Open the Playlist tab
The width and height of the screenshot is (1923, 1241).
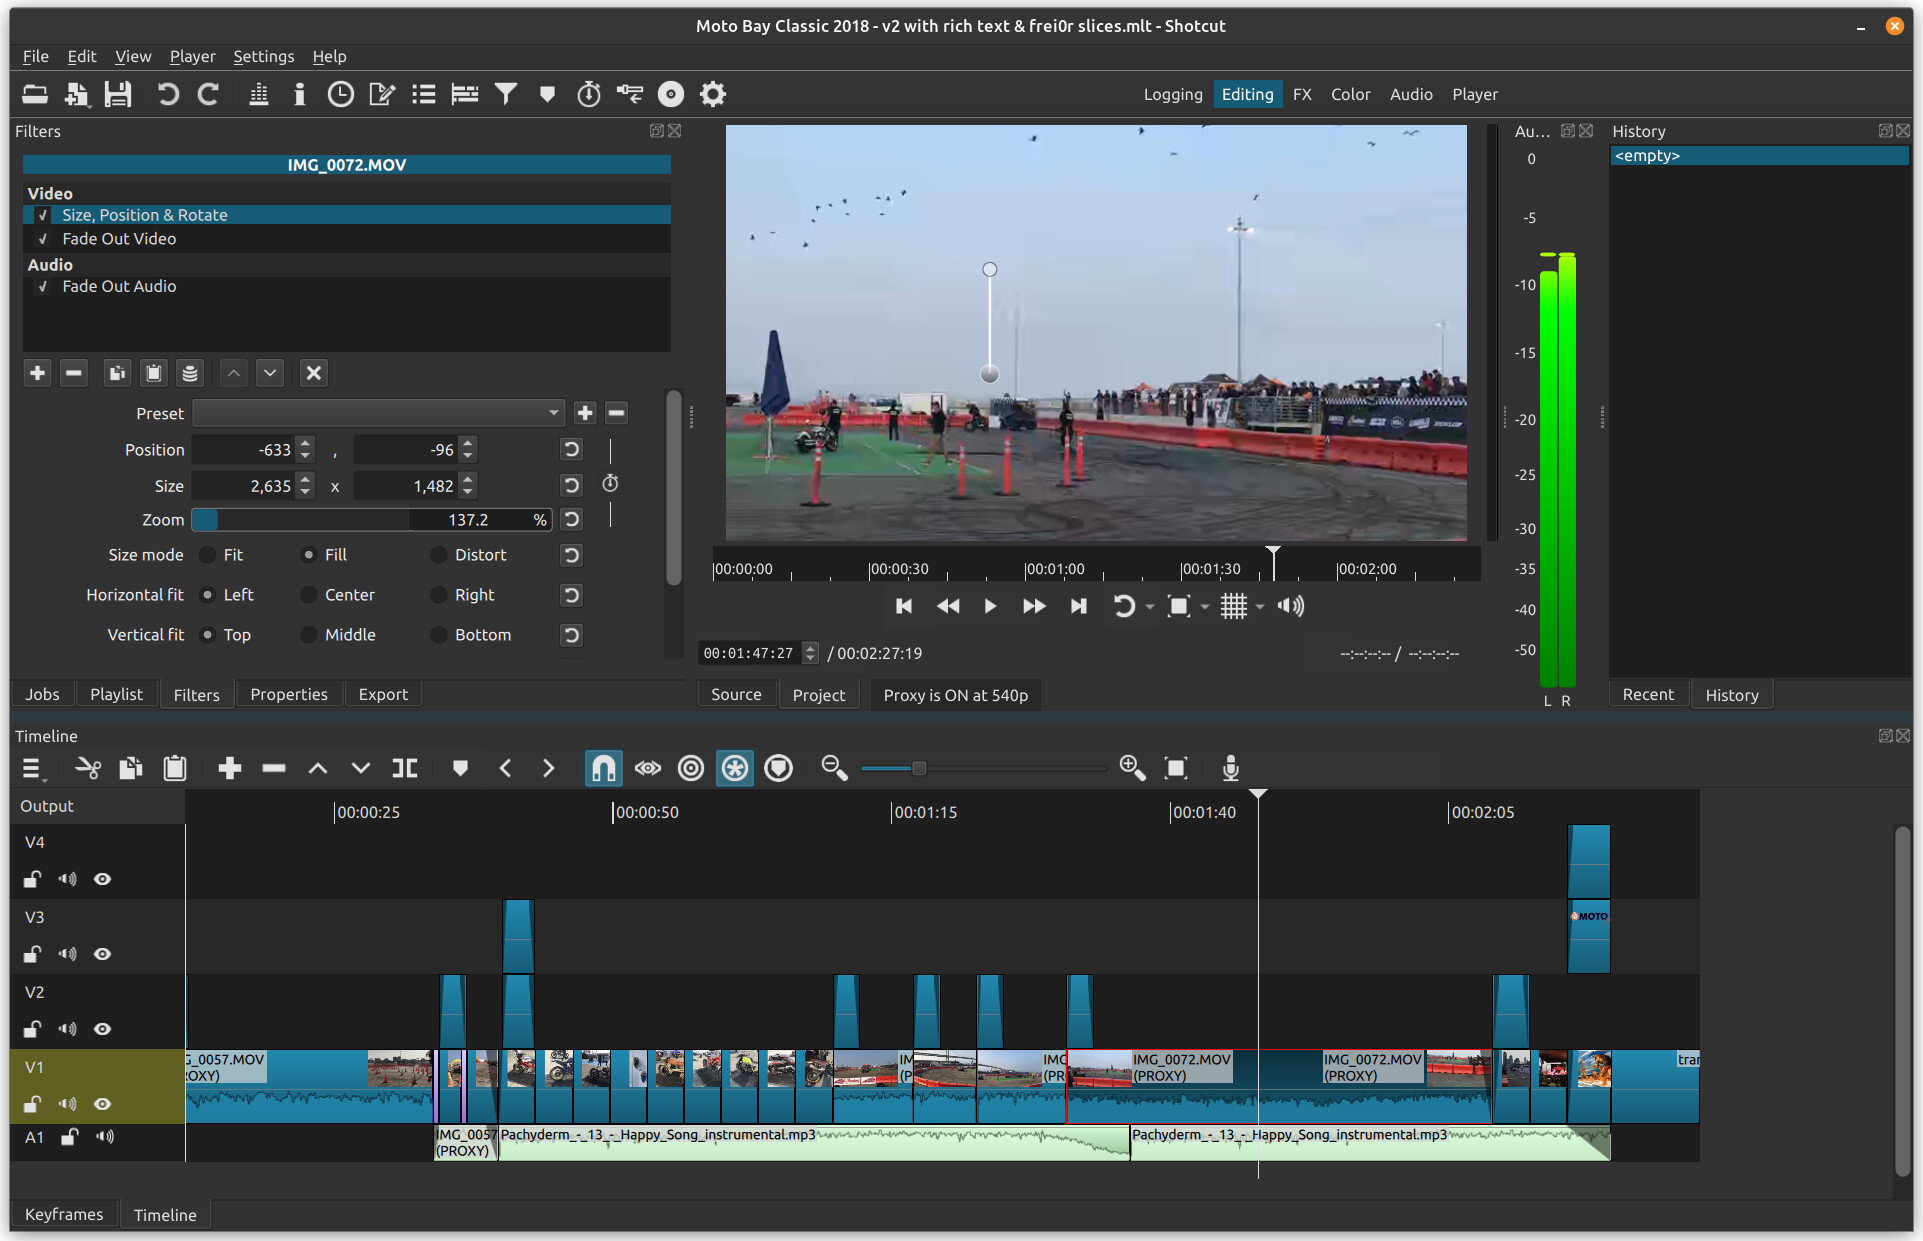115,693
